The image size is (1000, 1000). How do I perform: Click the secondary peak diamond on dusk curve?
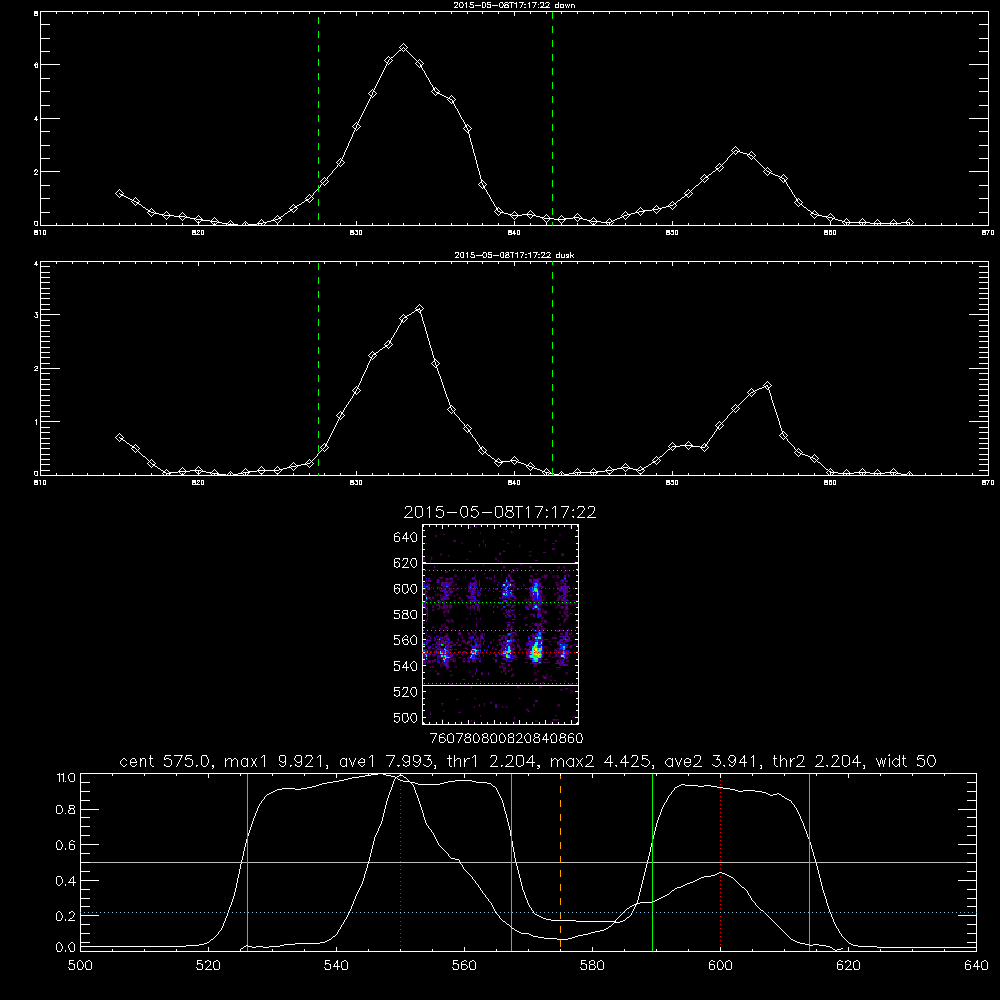point(767,385)
